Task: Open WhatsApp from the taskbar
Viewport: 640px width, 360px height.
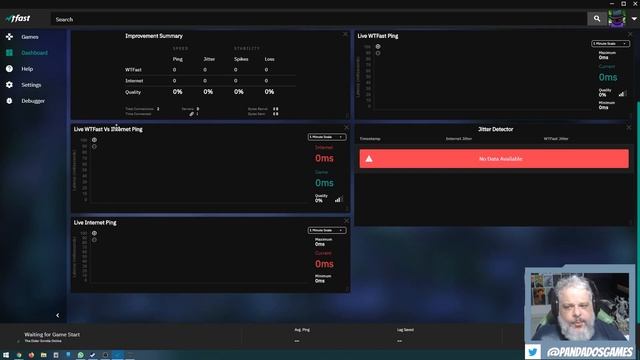Action: tap(80, 355)
